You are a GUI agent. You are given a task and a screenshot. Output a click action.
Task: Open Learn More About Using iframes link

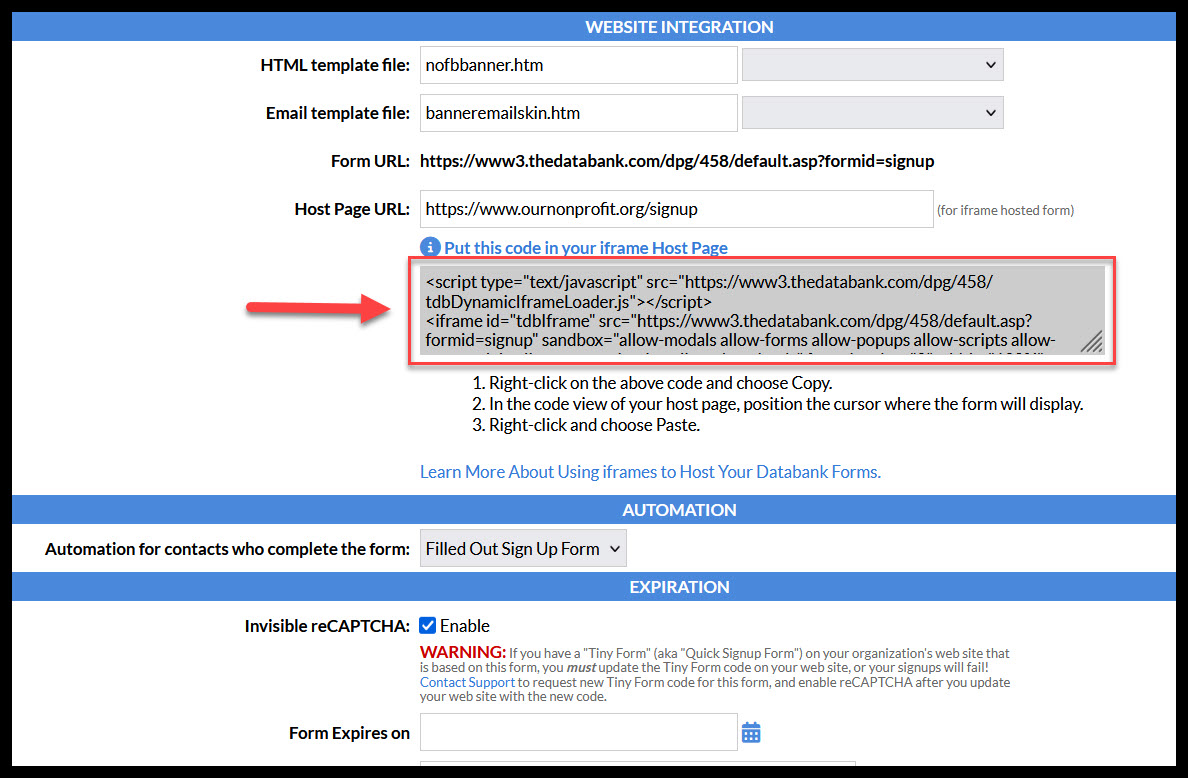(650, 472)
